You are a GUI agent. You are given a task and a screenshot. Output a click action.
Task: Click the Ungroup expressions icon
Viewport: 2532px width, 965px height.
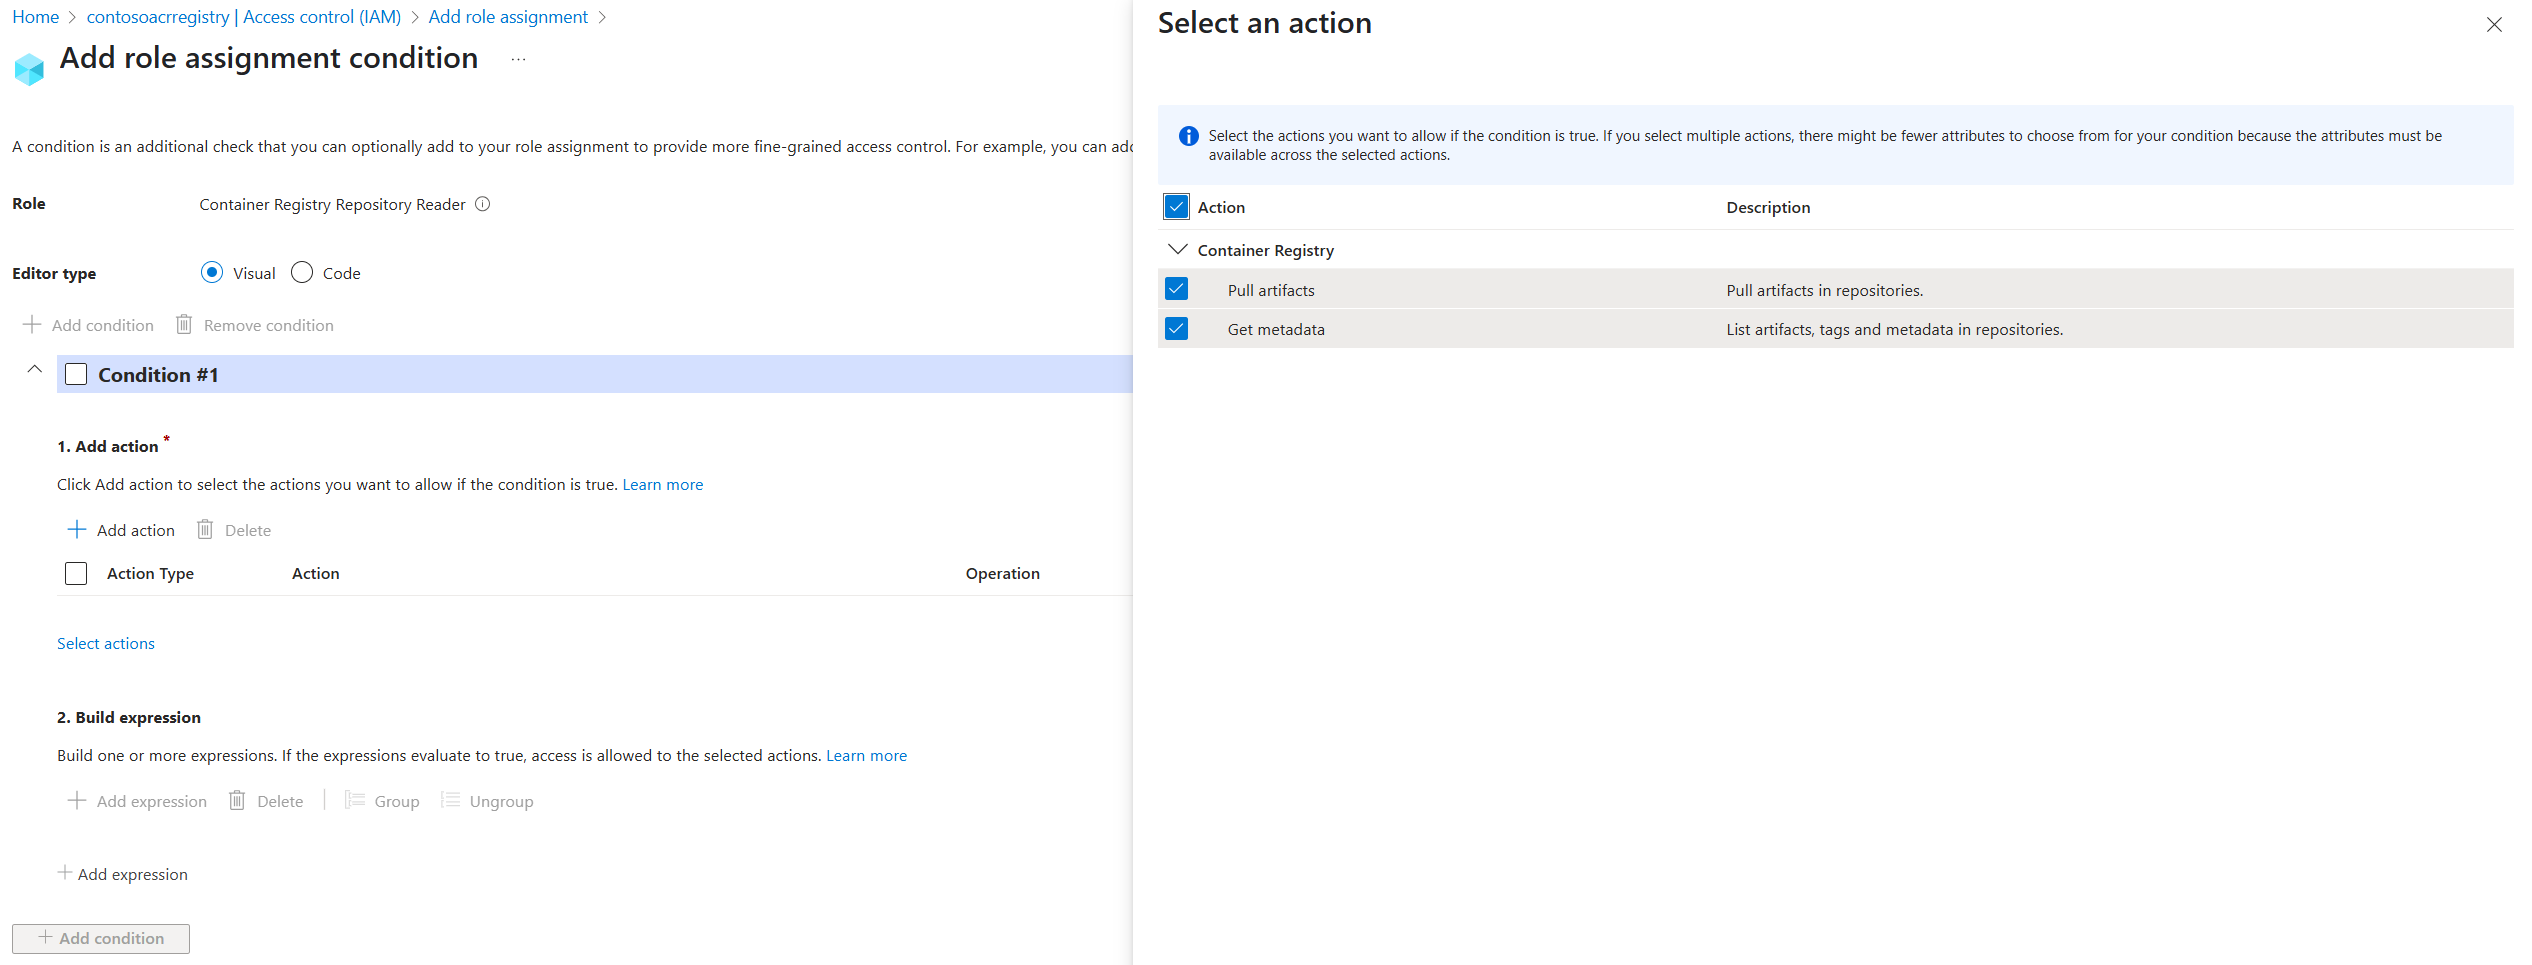pos(451,800)
